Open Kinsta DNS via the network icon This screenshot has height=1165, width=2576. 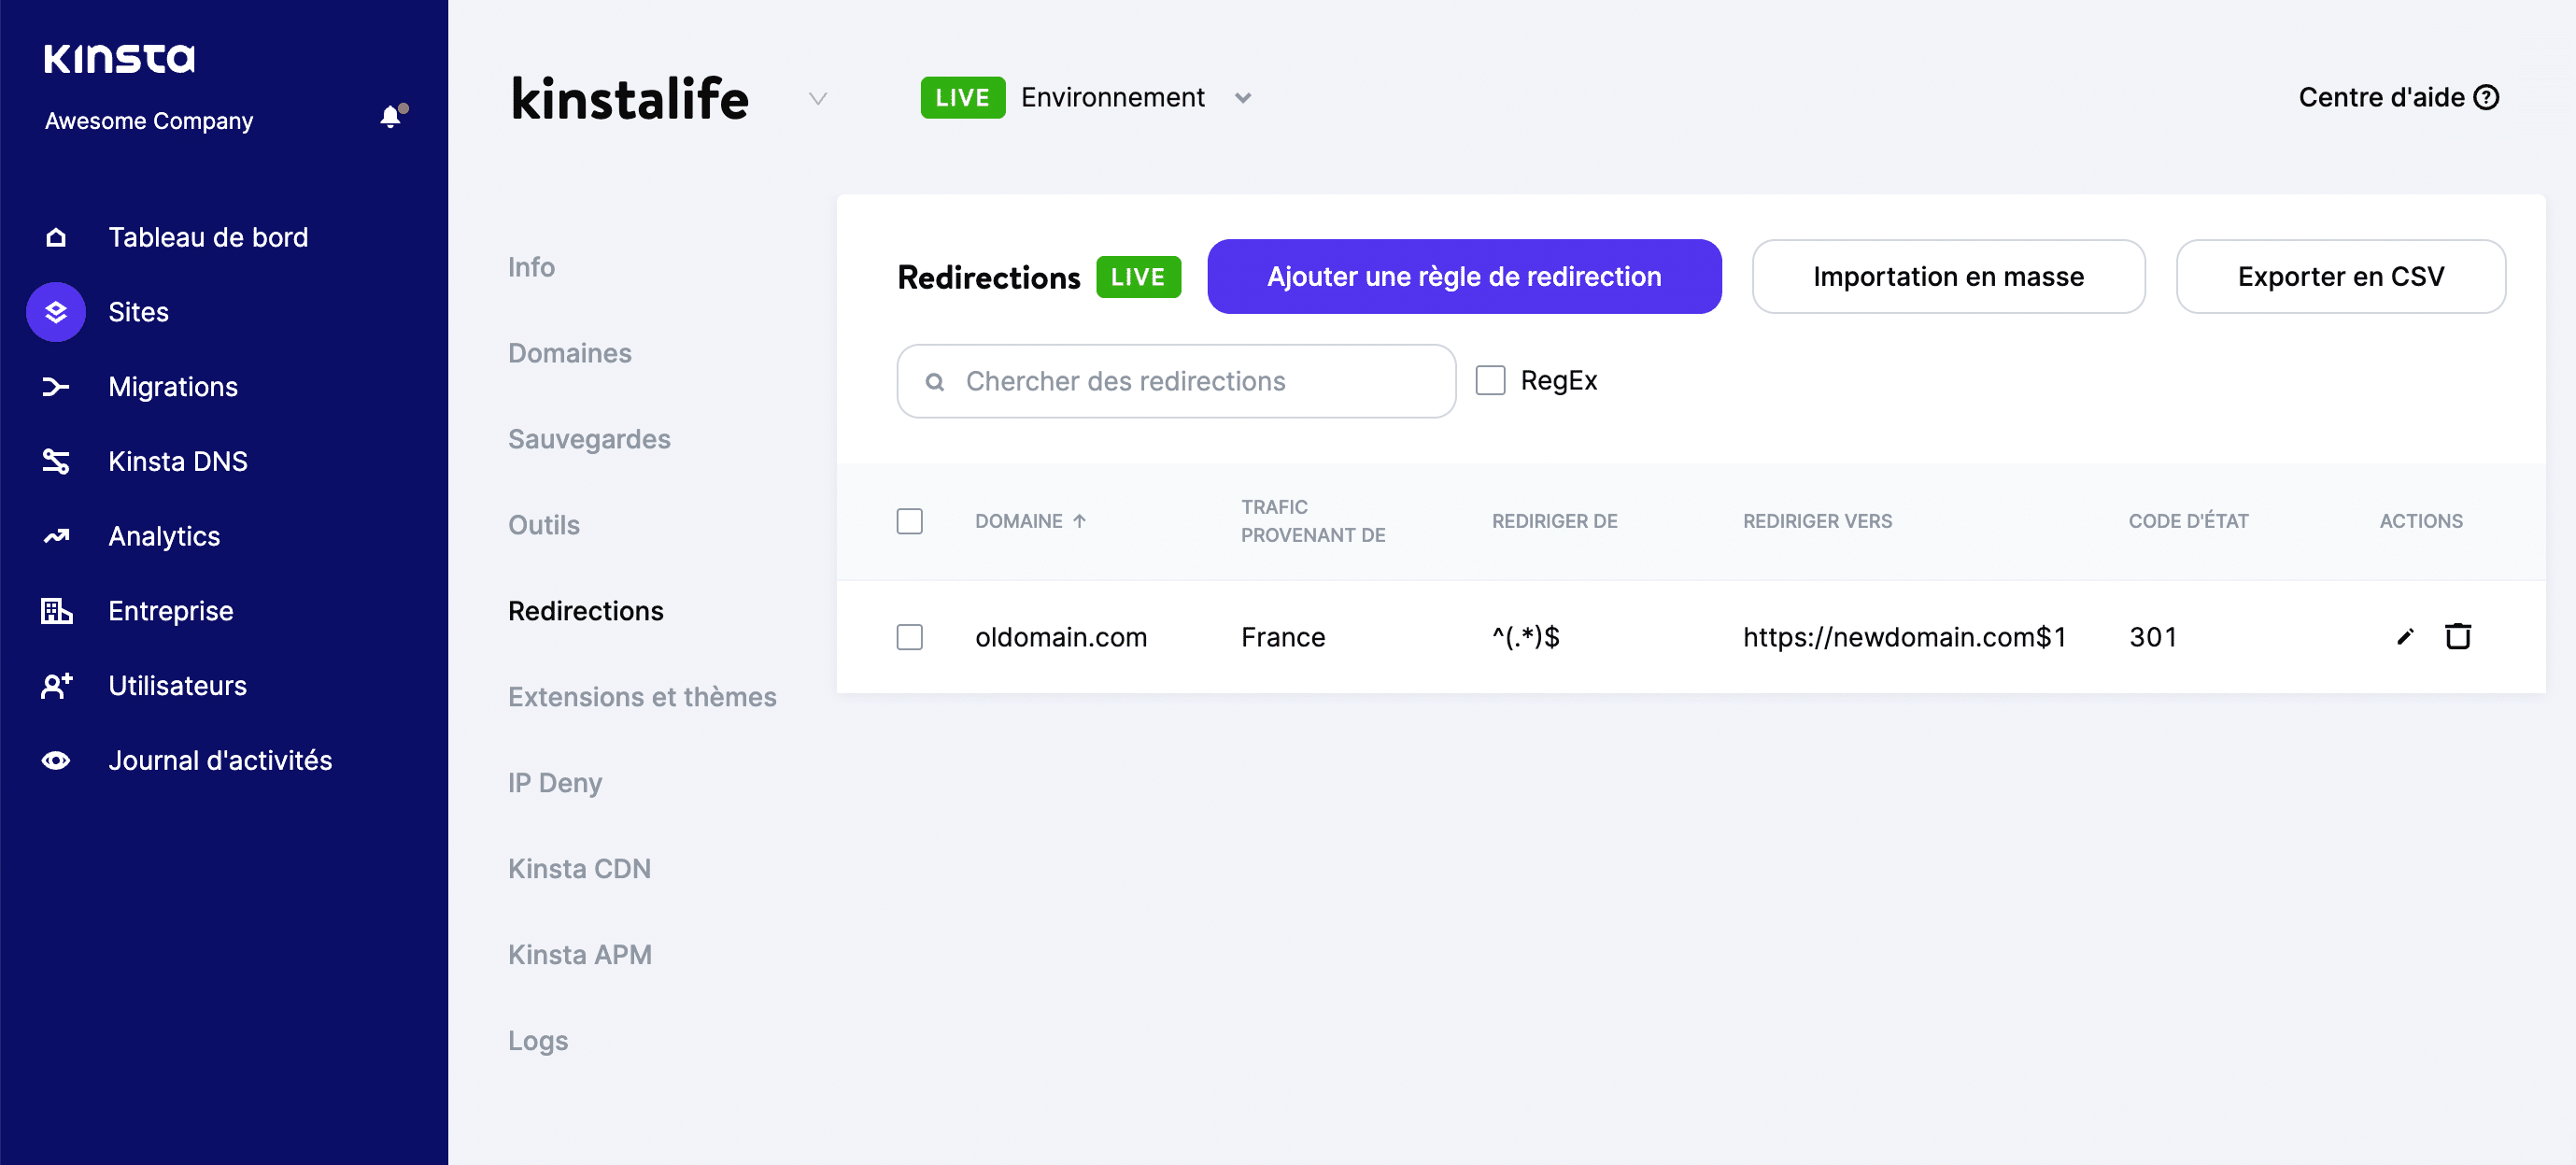(x=56, y=461)
